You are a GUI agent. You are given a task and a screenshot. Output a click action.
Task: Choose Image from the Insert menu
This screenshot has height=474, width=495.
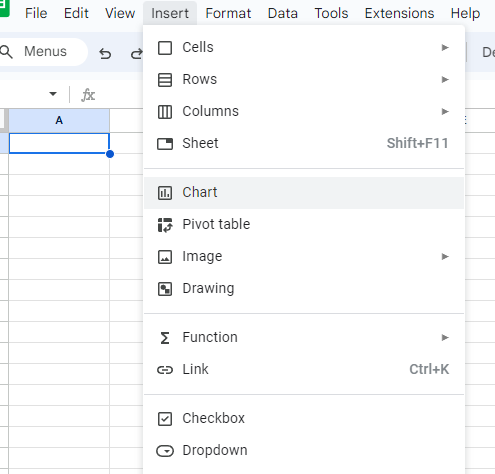304,256
